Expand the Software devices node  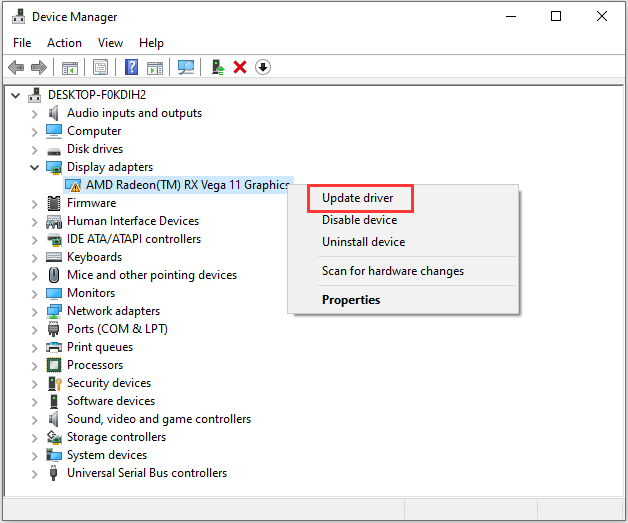35,402
